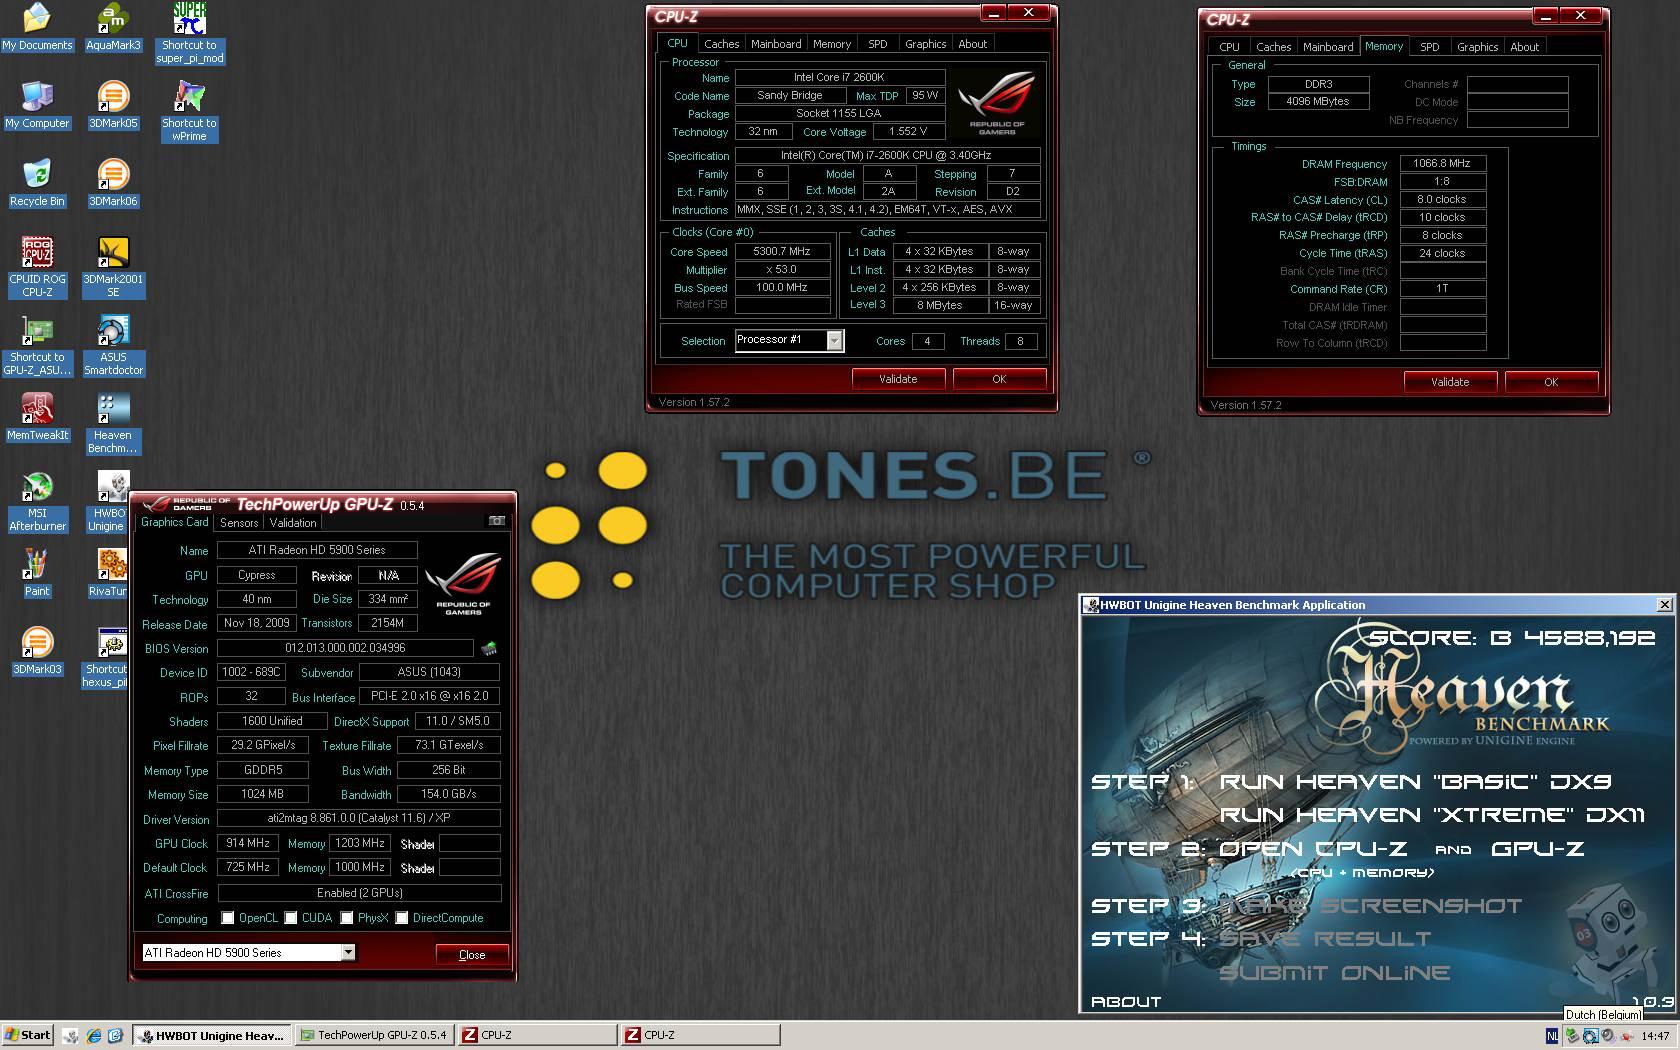Image resolution: width=1680 pixels, height=1050 pixels.
Task: Launch 3DMark2001 SE icon
Action: coord(113,267)
